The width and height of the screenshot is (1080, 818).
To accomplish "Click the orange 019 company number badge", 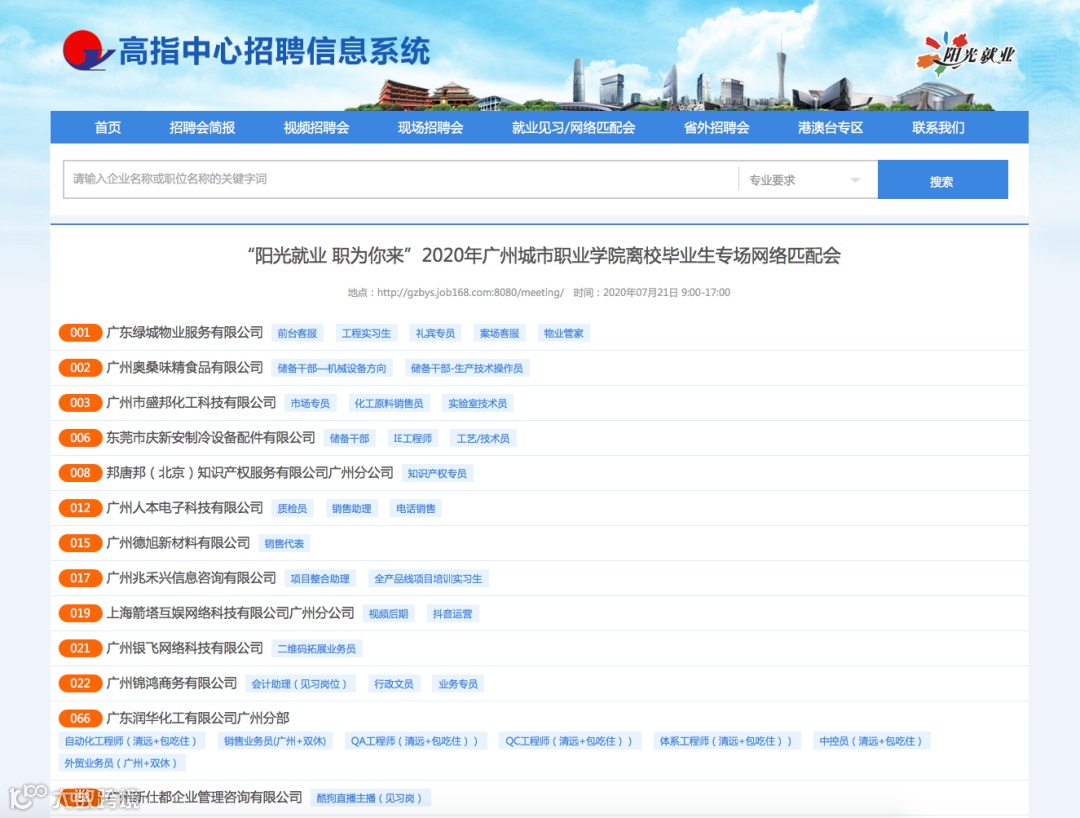I will click(80, 613).
